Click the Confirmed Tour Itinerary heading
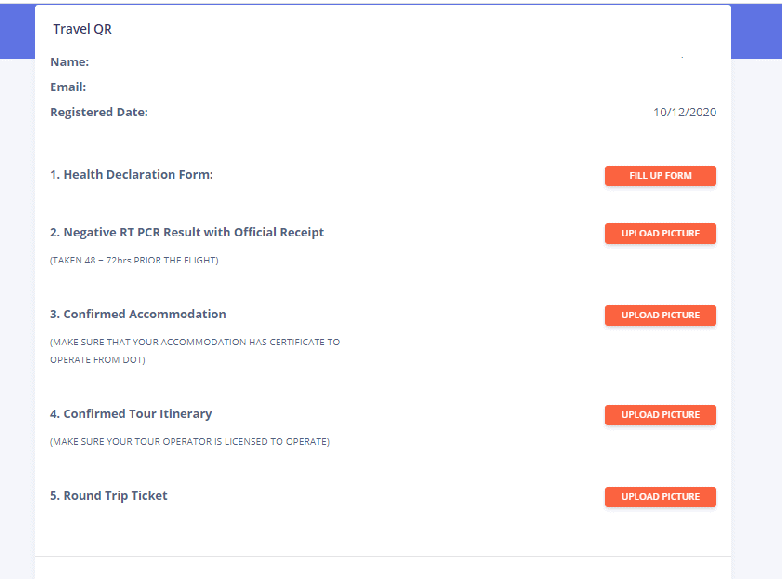Image resolution: width=782 pixels, height=579 pixels. 131,414
